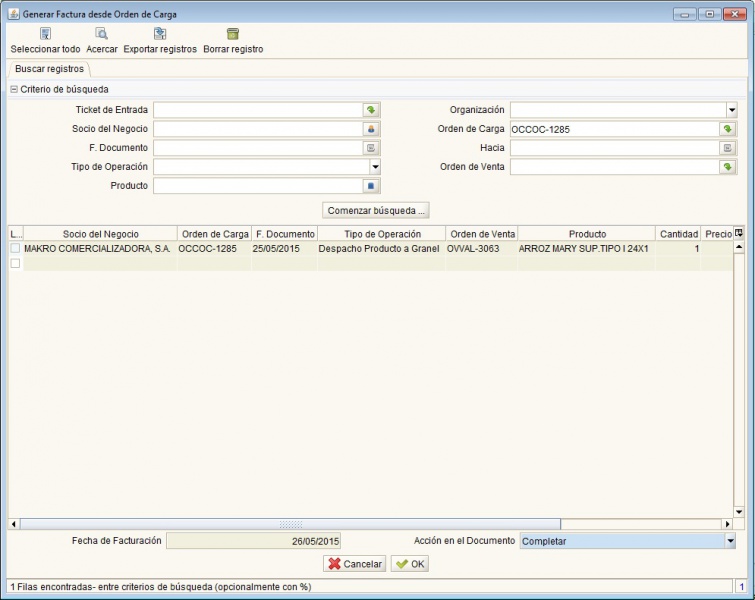Viewport: 755px width, 600px height.
Task: Click the horizontal scrollbar thumb
Action: tap(290, 524)
